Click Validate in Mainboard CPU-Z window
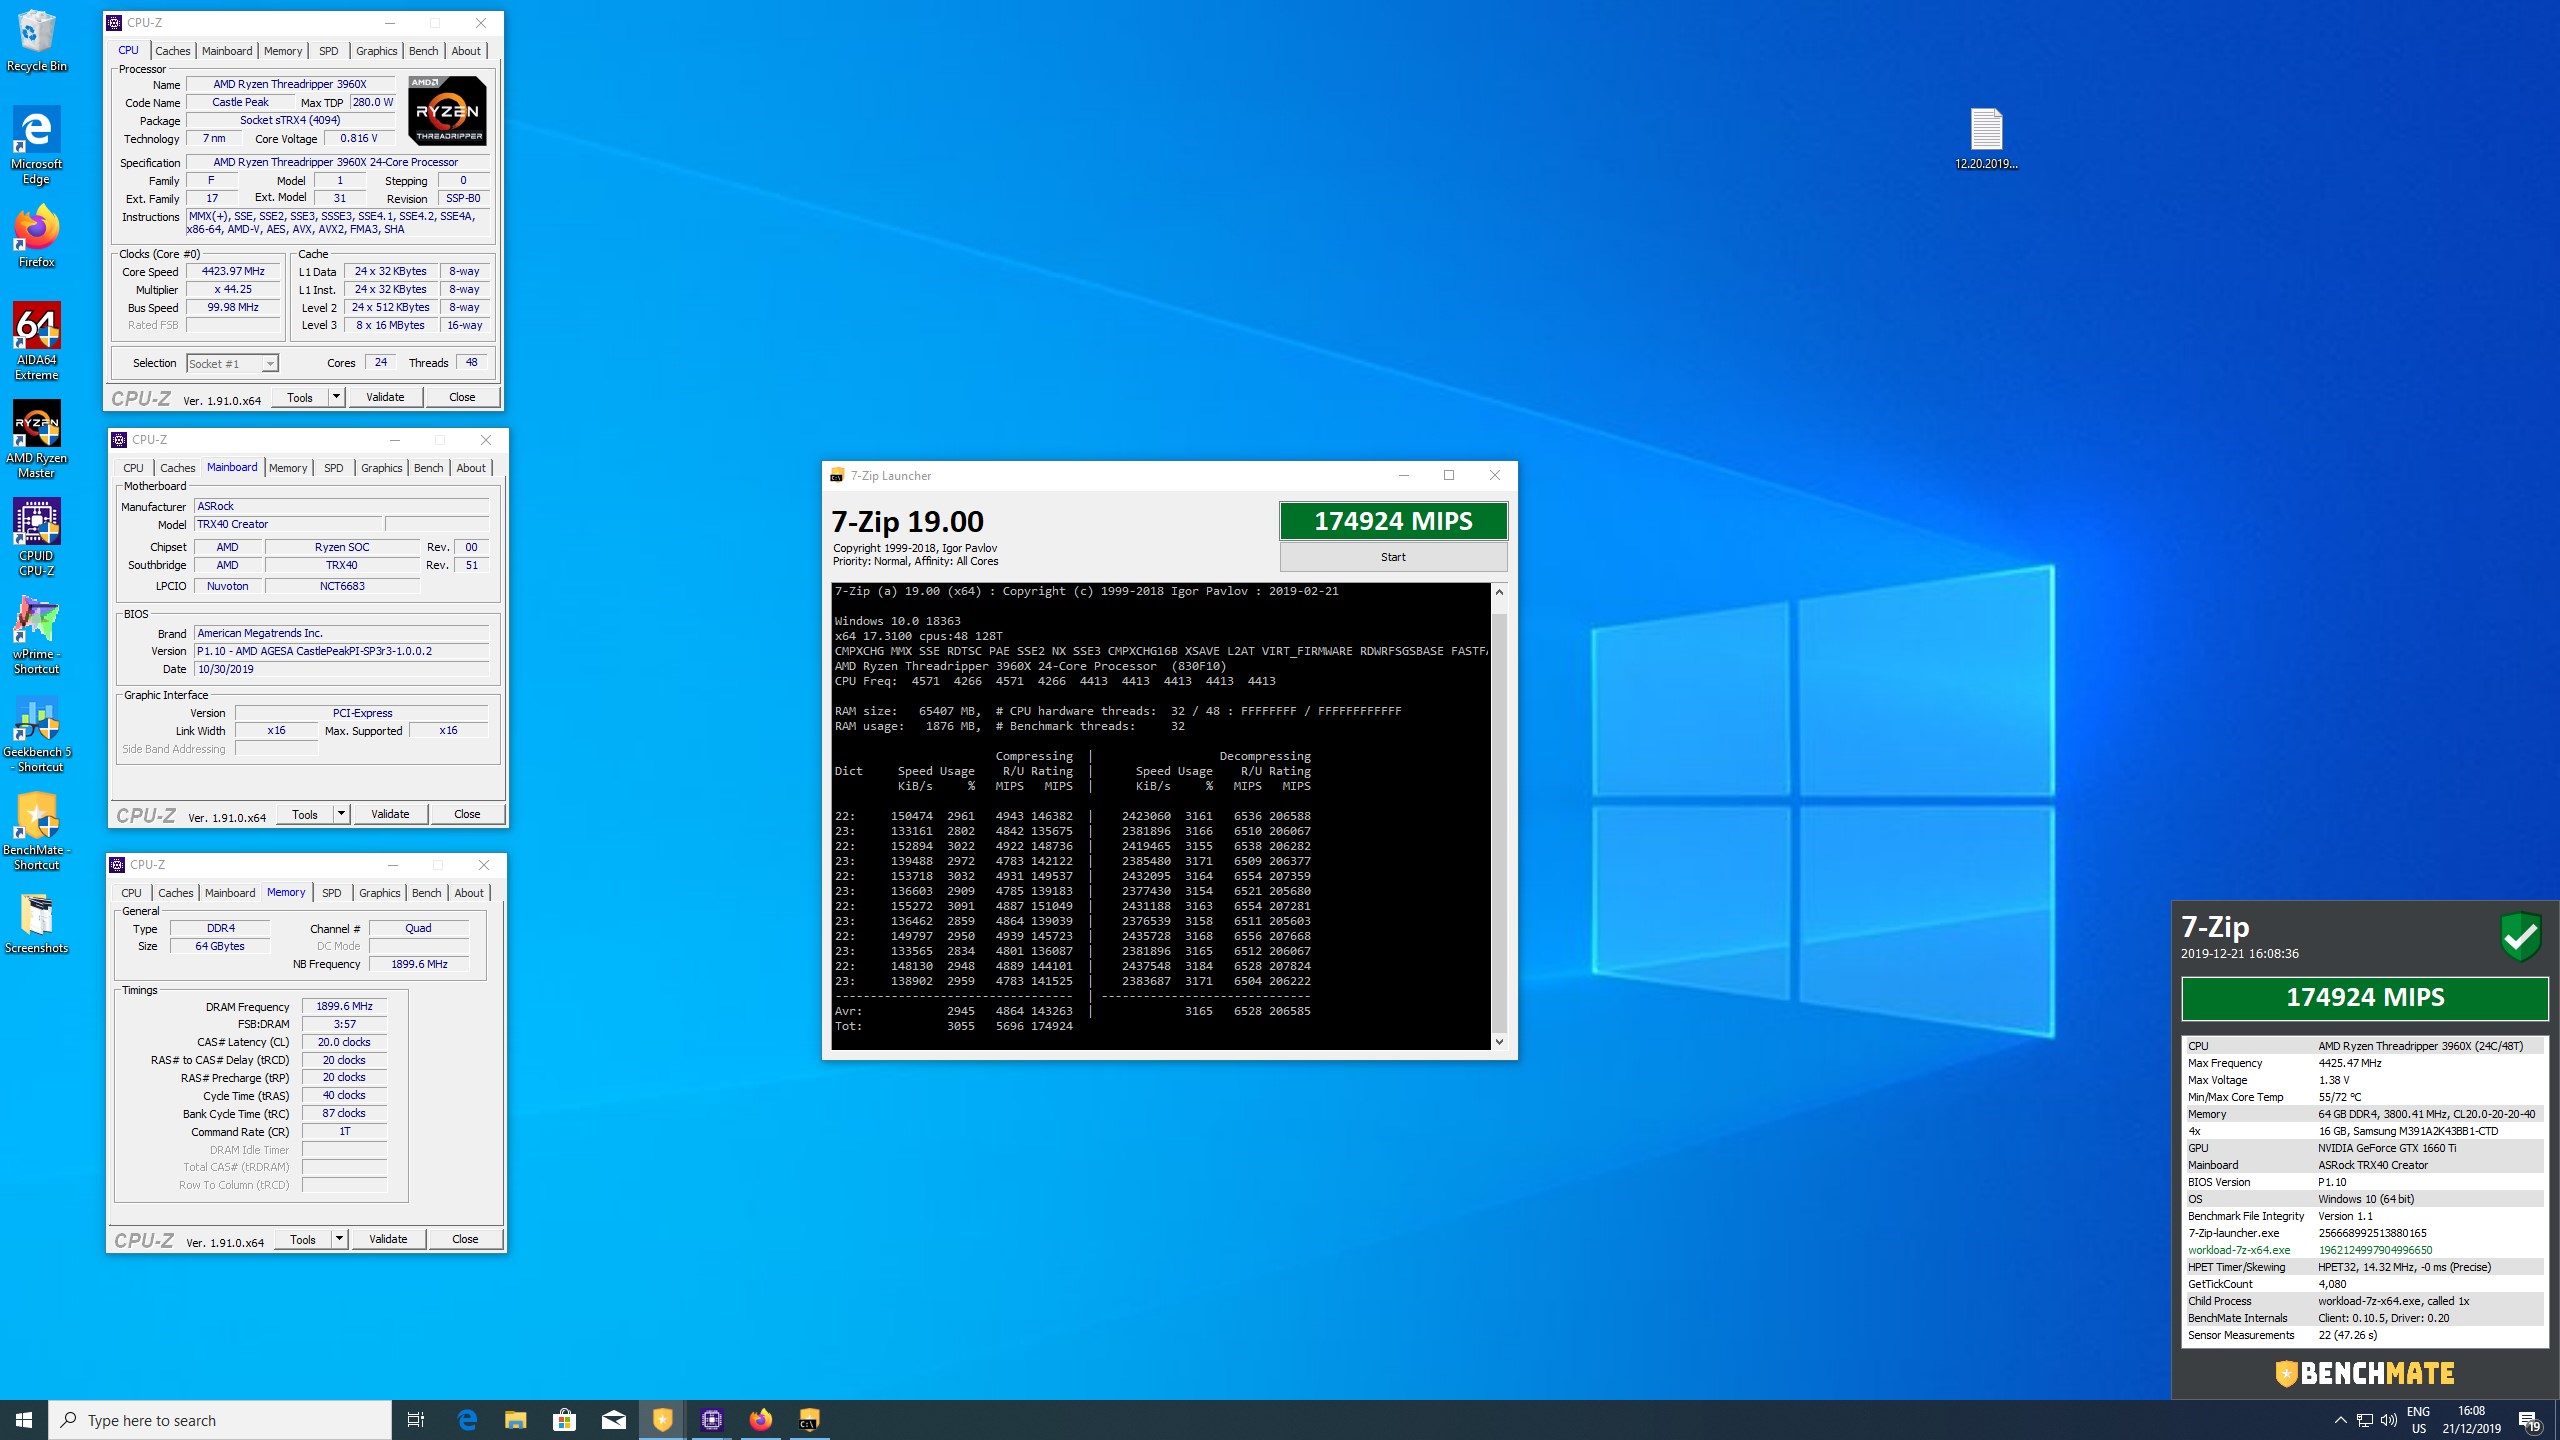Screen dimensions: 2560x1440 point(390,814)
